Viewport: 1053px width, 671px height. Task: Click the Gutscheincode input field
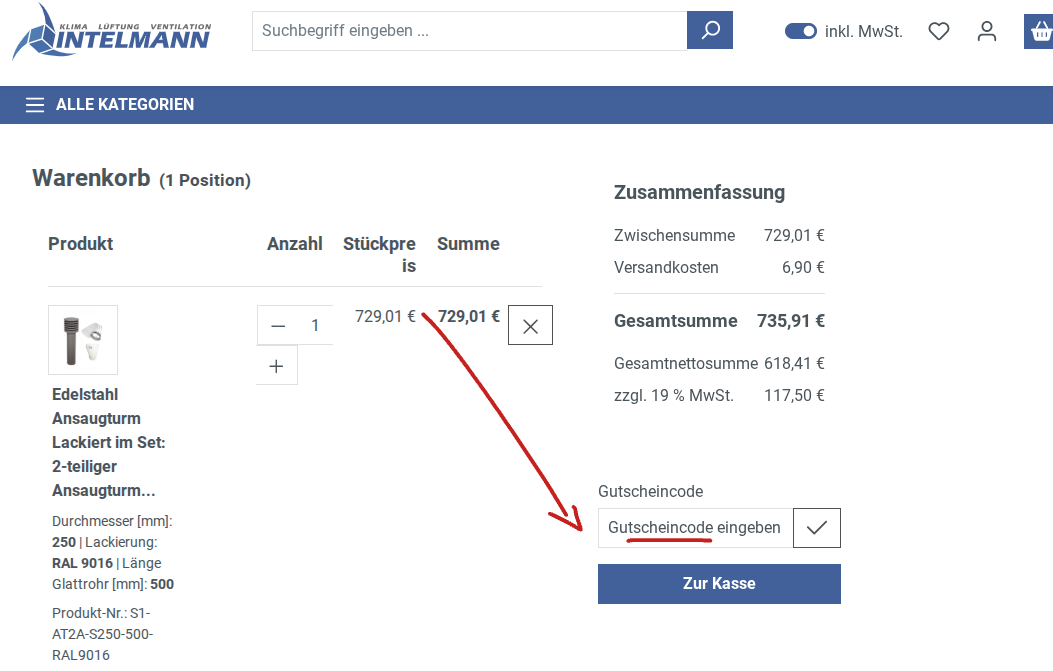pyautogui.click(x=695, y=528)
